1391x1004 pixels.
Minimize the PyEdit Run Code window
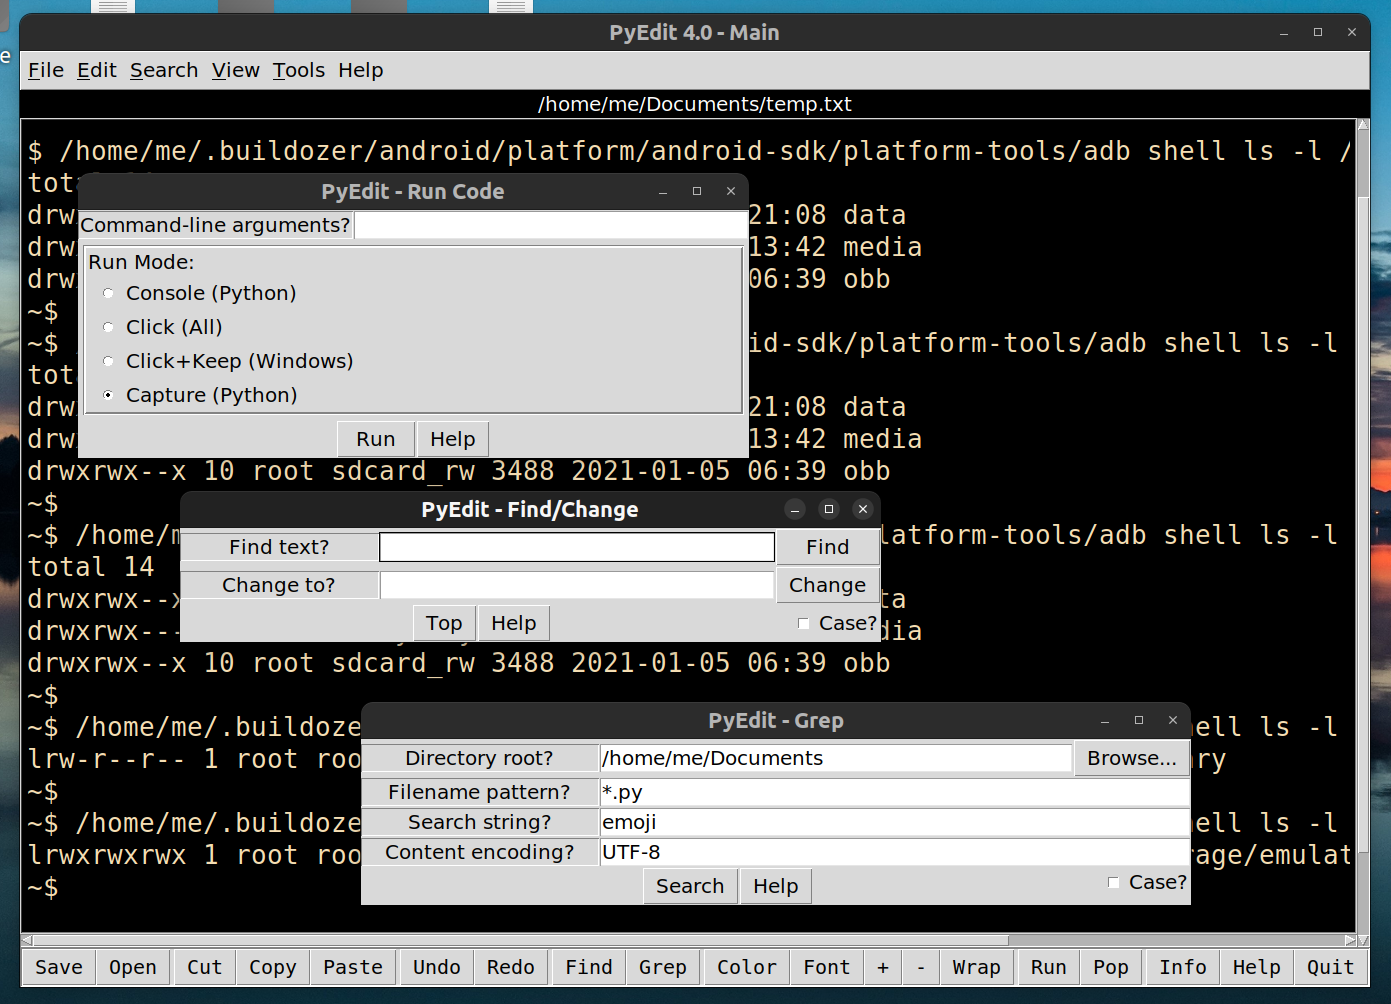[663, 191]
